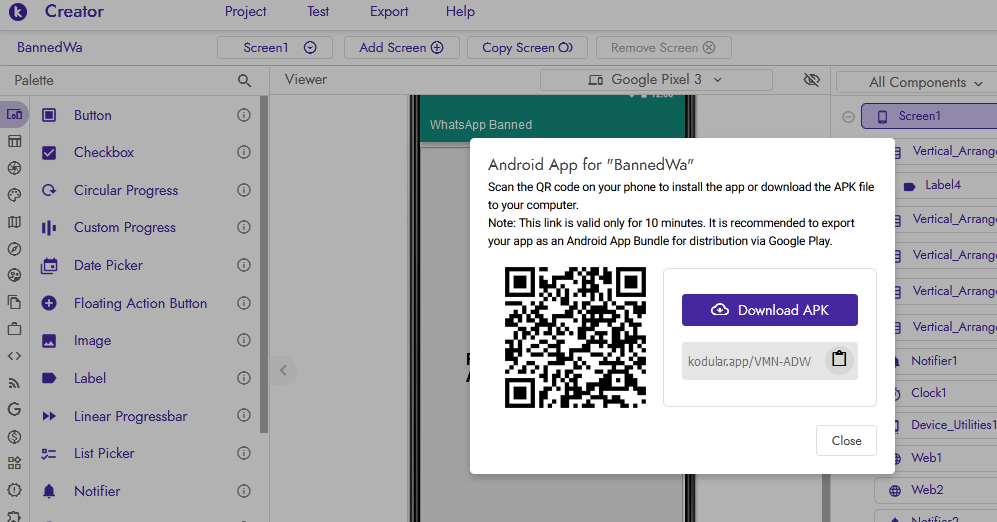Select Screen1 in the component tree

(x=929, y=116)
